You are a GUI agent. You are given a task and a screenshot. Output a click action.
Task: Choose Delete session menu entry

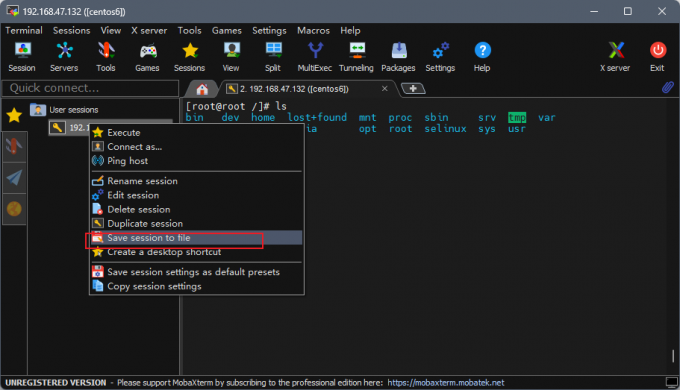pyautogui.click(x=196, y=210)
